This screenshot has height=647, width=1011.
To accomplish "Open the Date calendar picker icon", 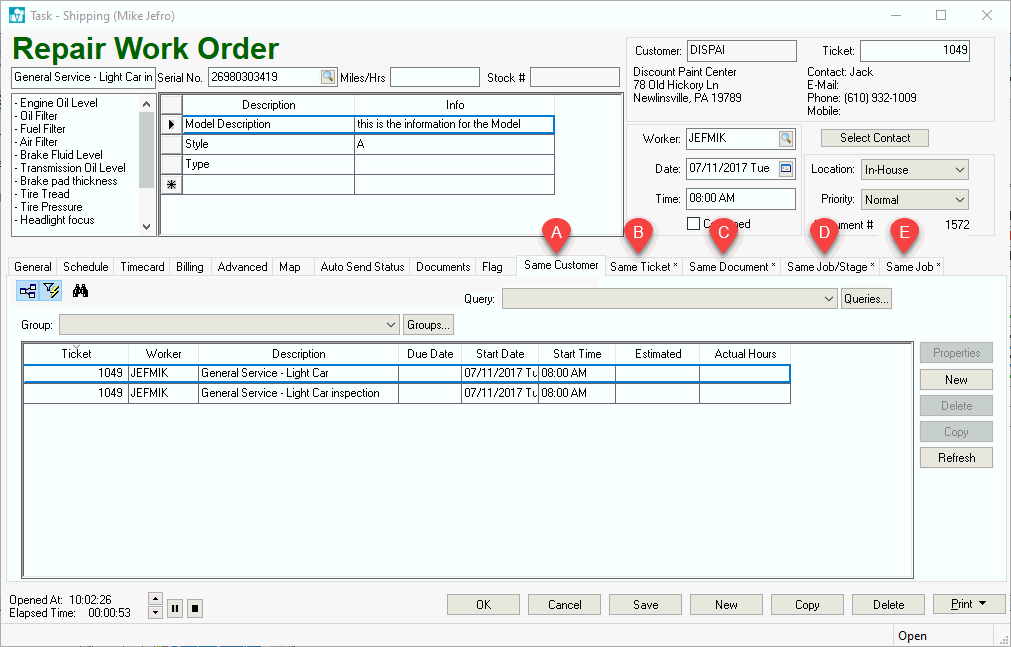I will [786, 169].
